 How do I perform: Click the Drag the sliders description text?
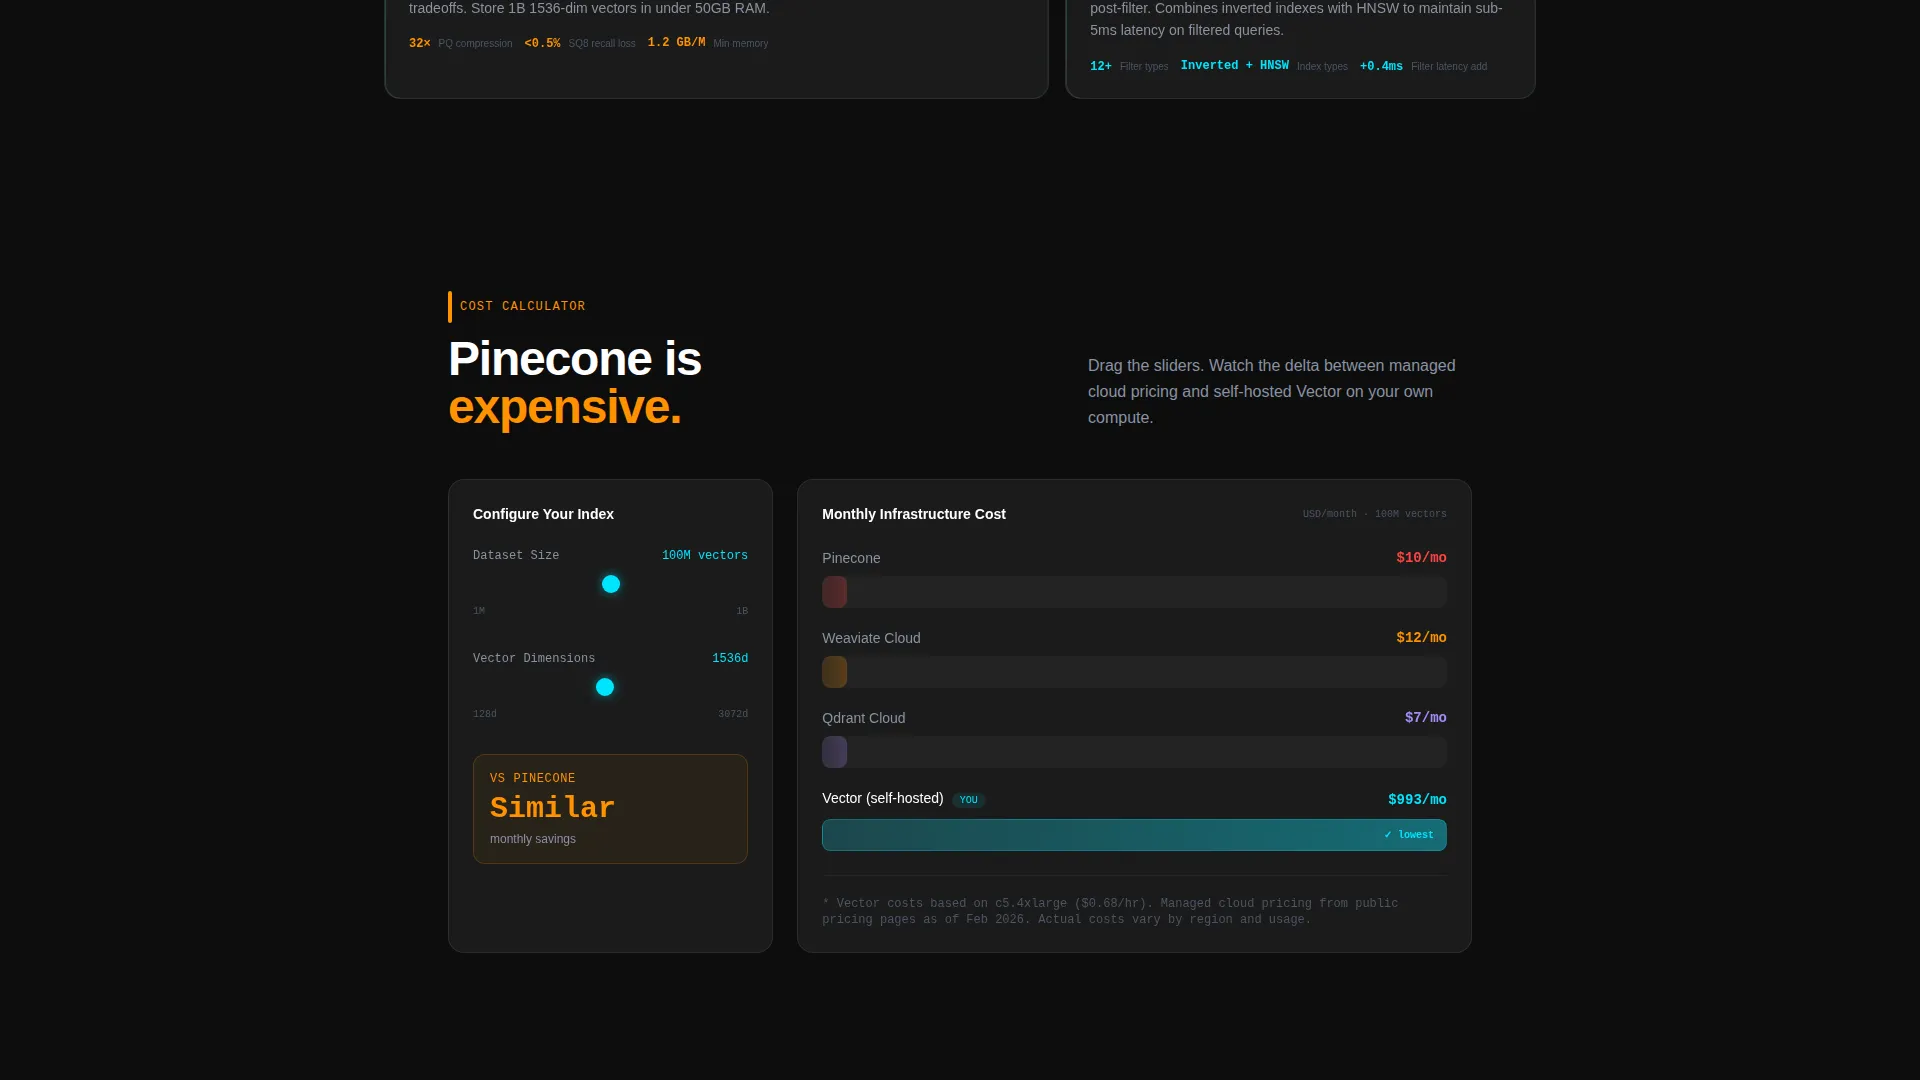[1272, 392]
